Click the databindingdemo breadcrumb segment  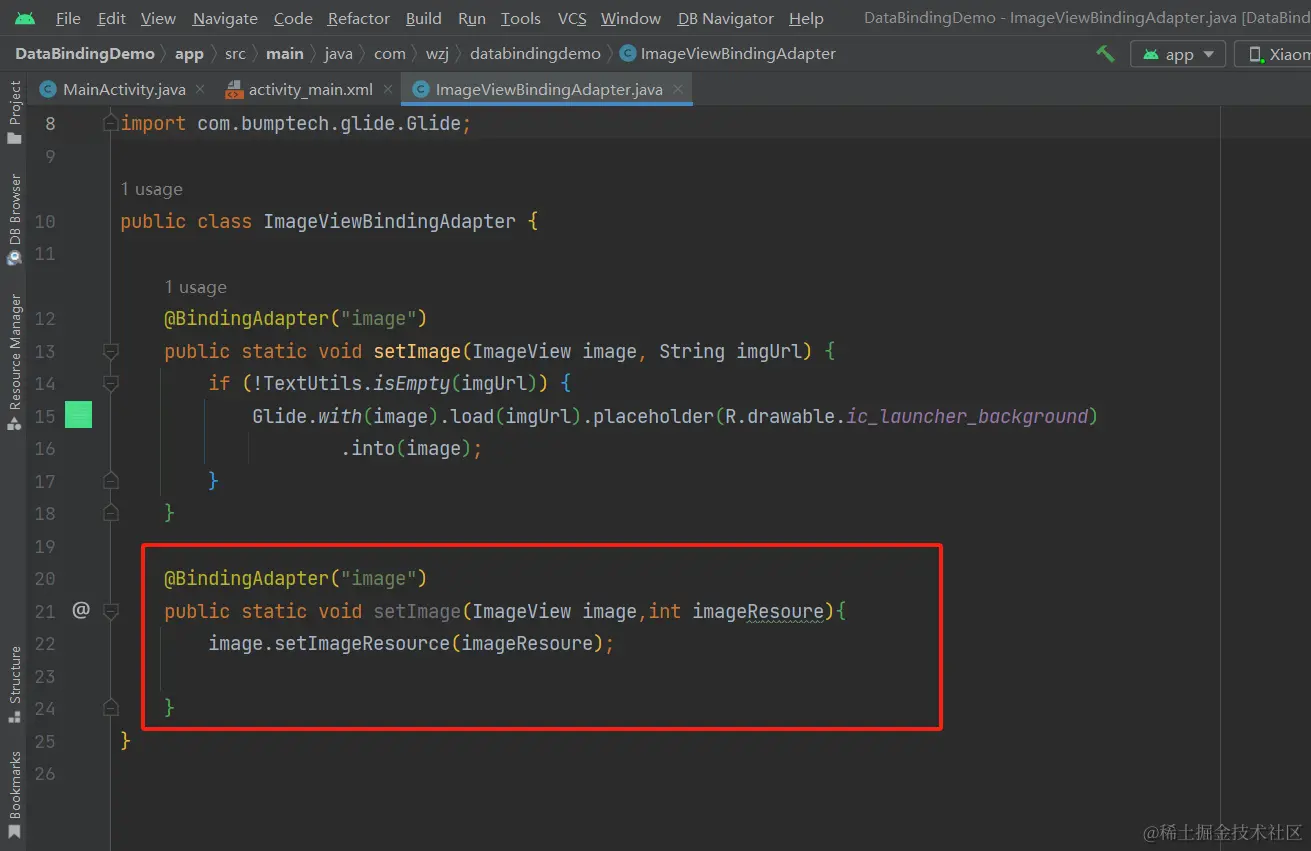(x=535, y=54)
